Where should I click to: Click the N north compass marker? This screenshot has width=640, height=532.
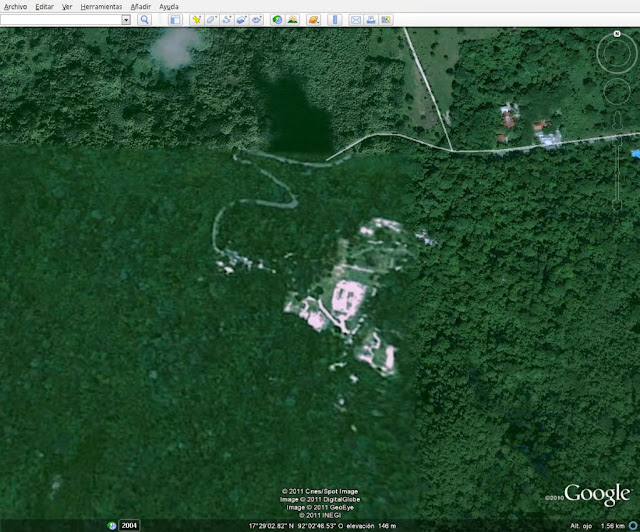617,34
